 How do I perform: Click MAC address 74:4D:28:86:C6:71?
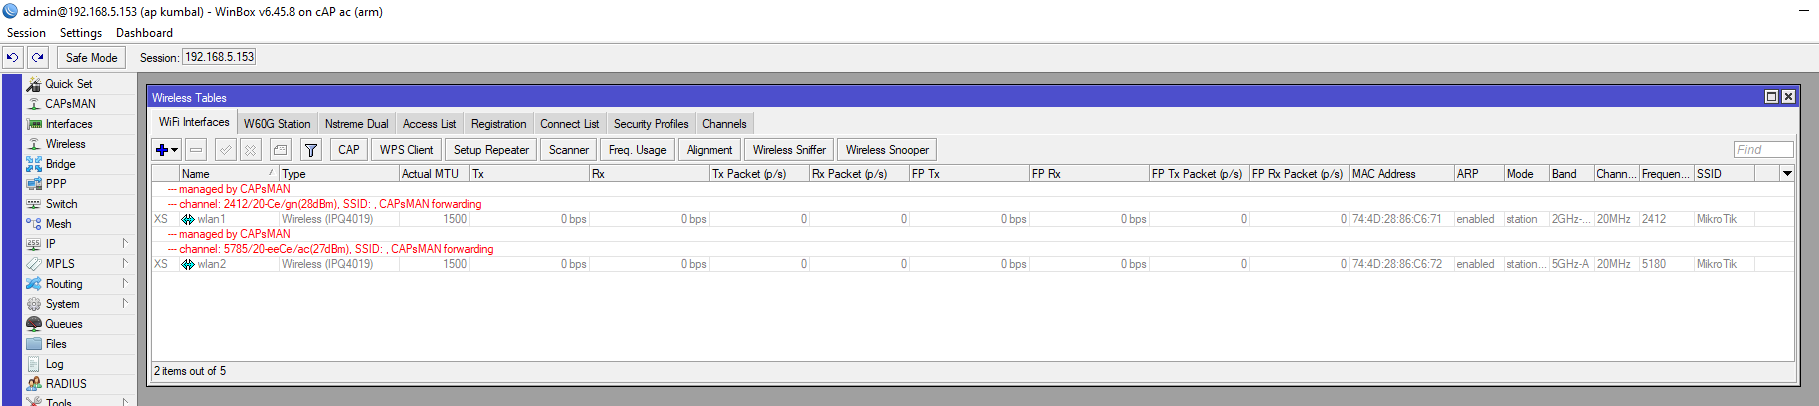(x=1397, y=219)
